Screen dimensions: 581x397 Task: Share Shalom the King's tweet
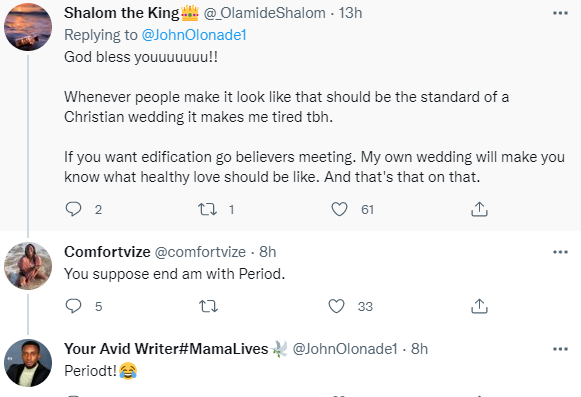(x=479, y=209)
